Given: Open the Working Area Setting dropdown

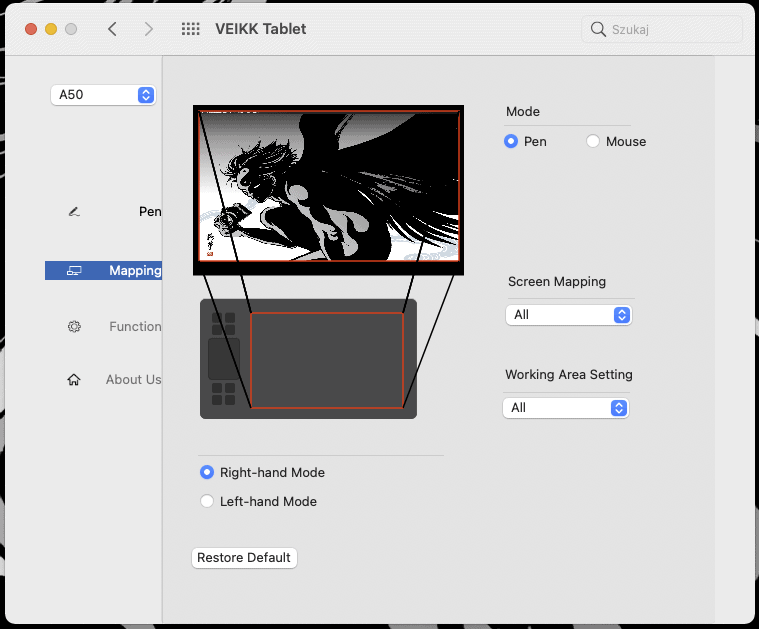Looking at the screenshot, I should coord(566,408).
